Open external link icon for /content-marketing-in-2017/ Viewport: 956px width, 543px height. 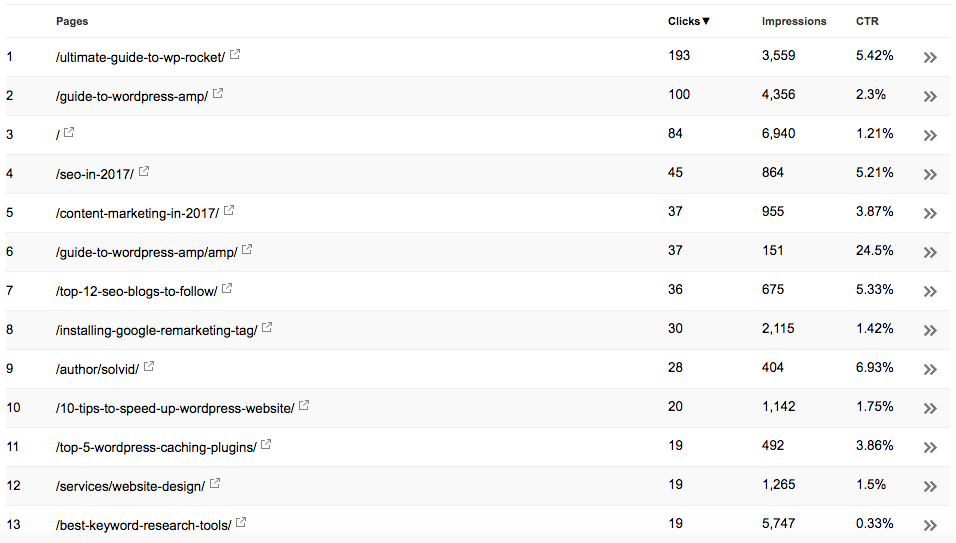pos(229,211)
